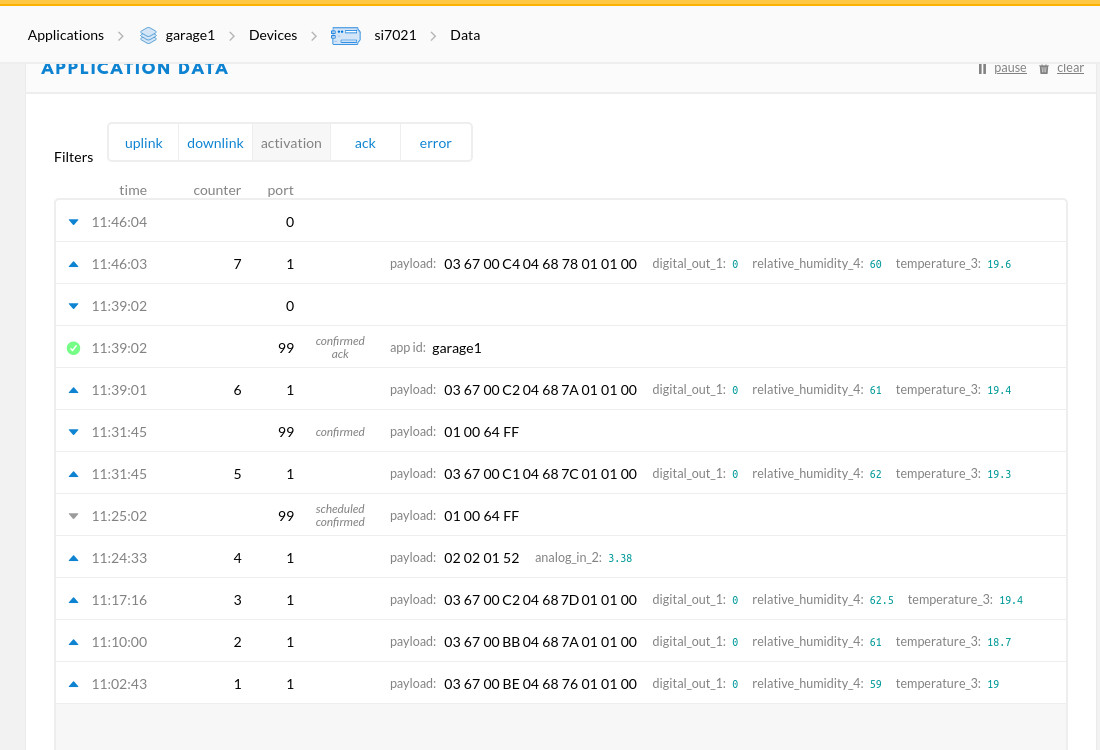The width and height of the screenshot is (1100, 750).
Task: Click the pause icon in Application Data header
Action: [982, 68]
